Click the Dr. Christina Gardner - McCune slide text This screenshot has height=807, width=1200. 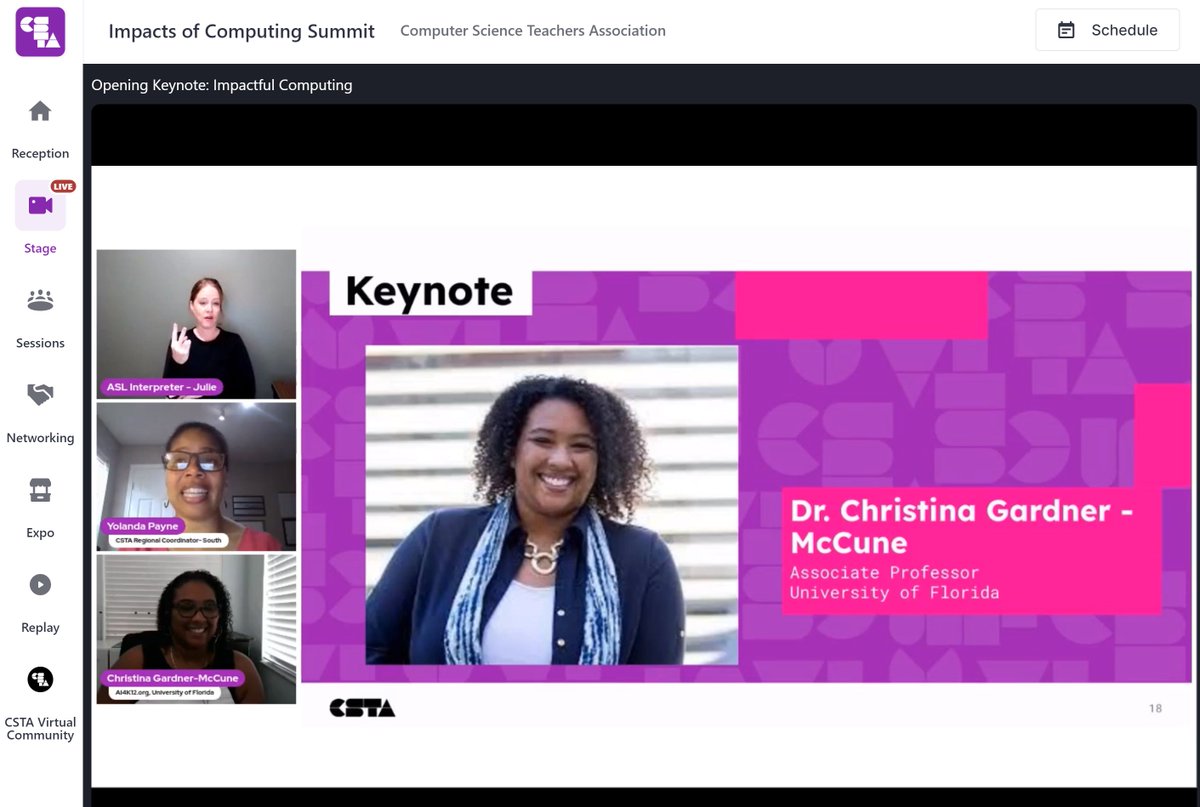pyautogui.click(x=962, y=527)
